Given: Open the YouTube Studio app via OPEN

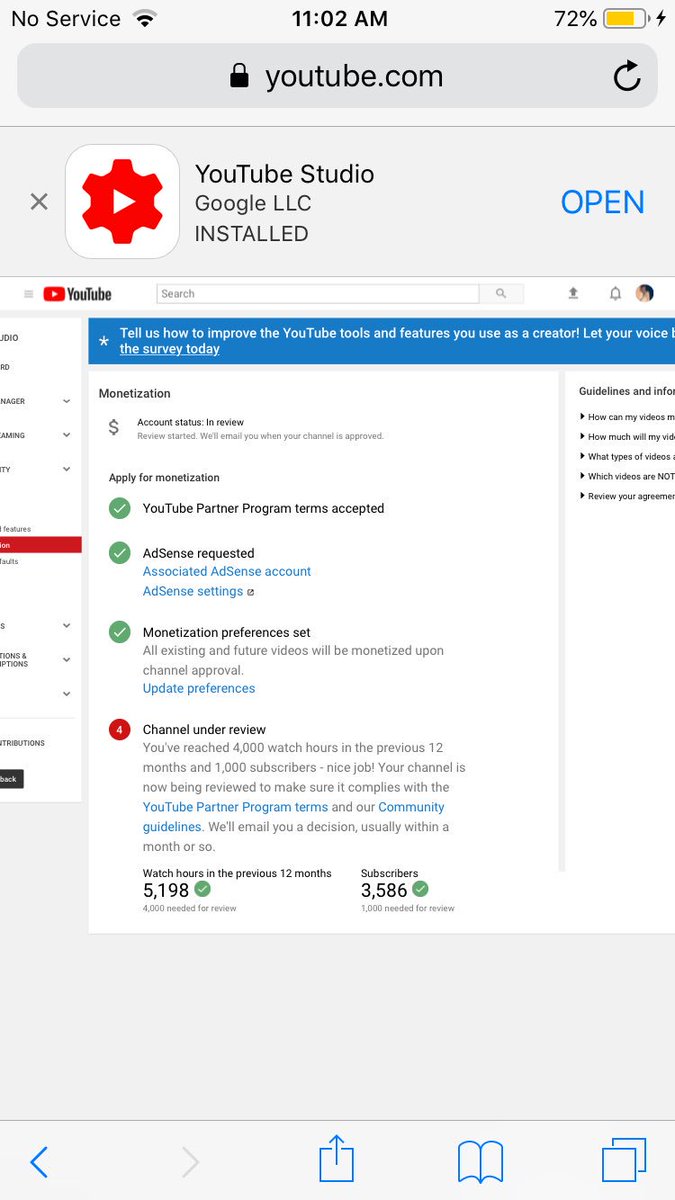Looking at the screenshot, I should (x=602, y=202).
